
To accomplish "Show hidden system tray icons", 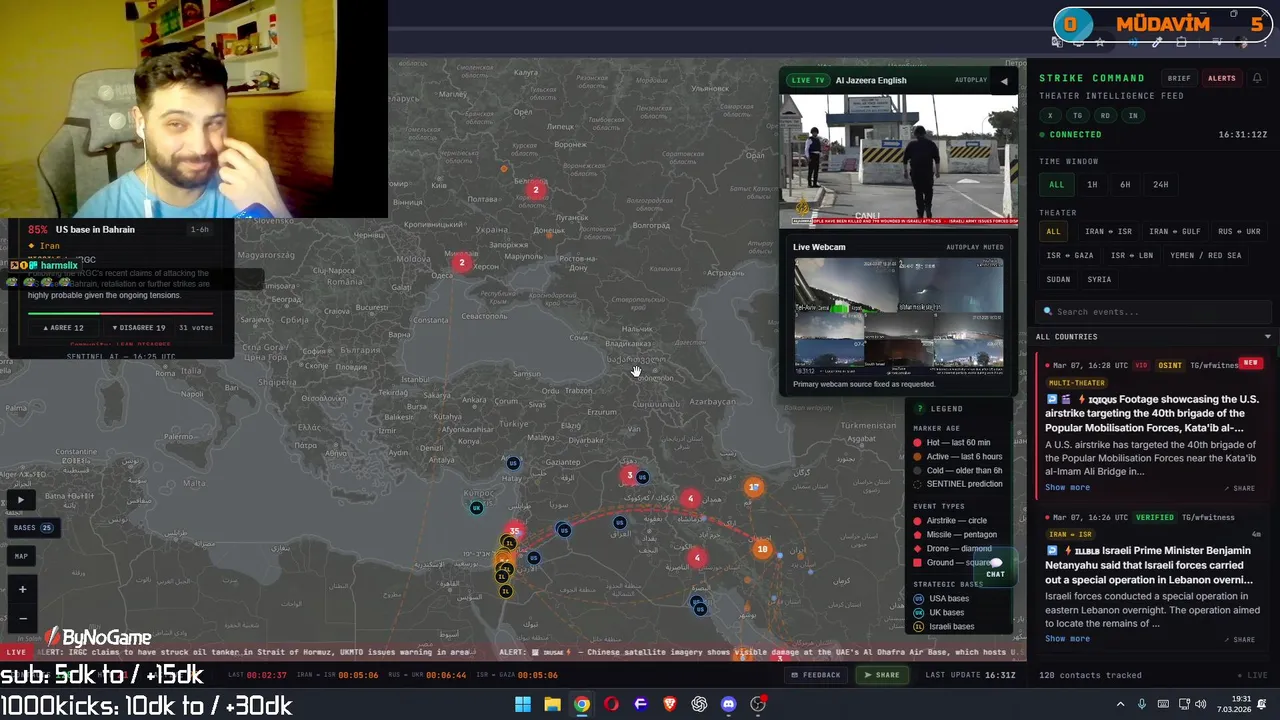I will [x=1120, y=704].
